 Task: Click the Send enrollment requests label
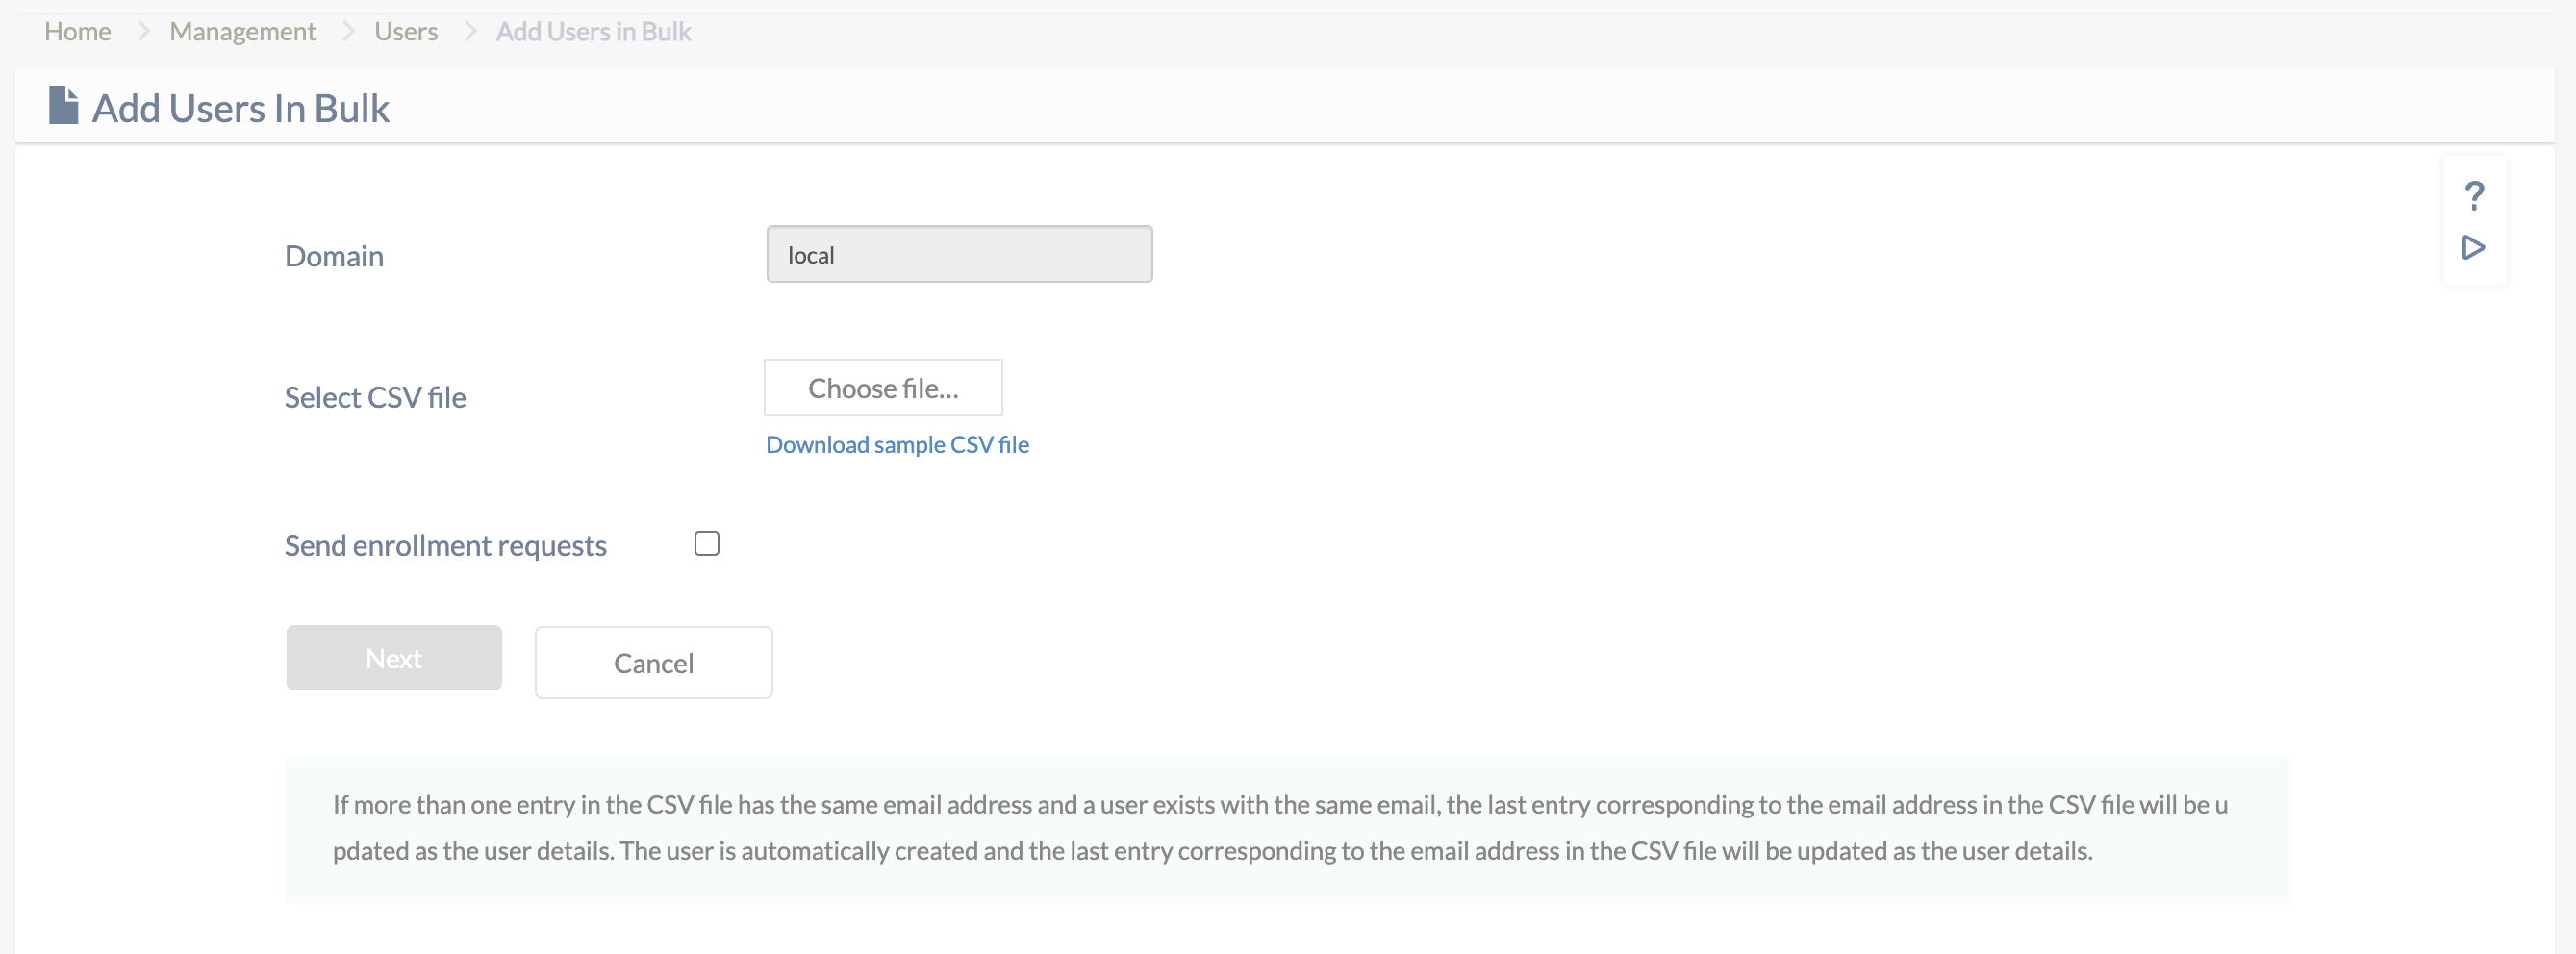[445, 545]
